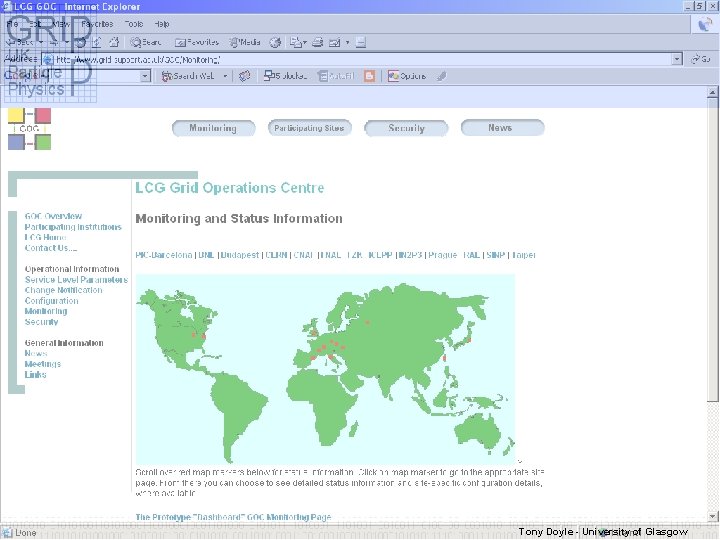Viewport: 720px width, 540px height.
Task: Click the highlighter pen icon
Action: (x=441, y=76)
